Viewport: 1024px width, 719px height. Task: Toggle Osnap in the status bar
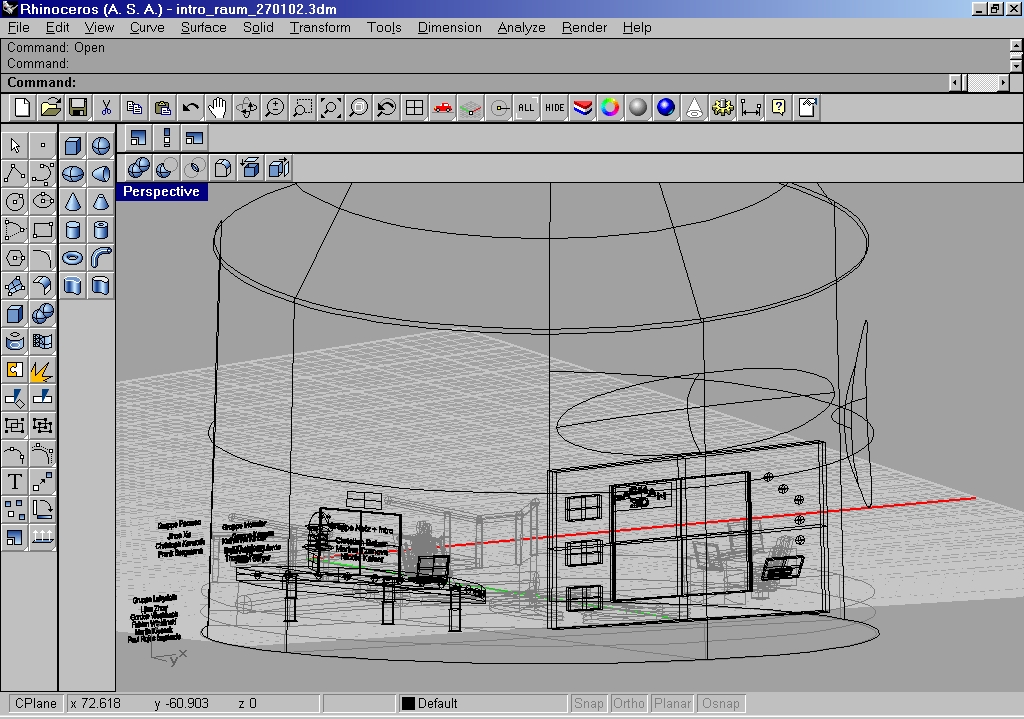tap(721, 703)
